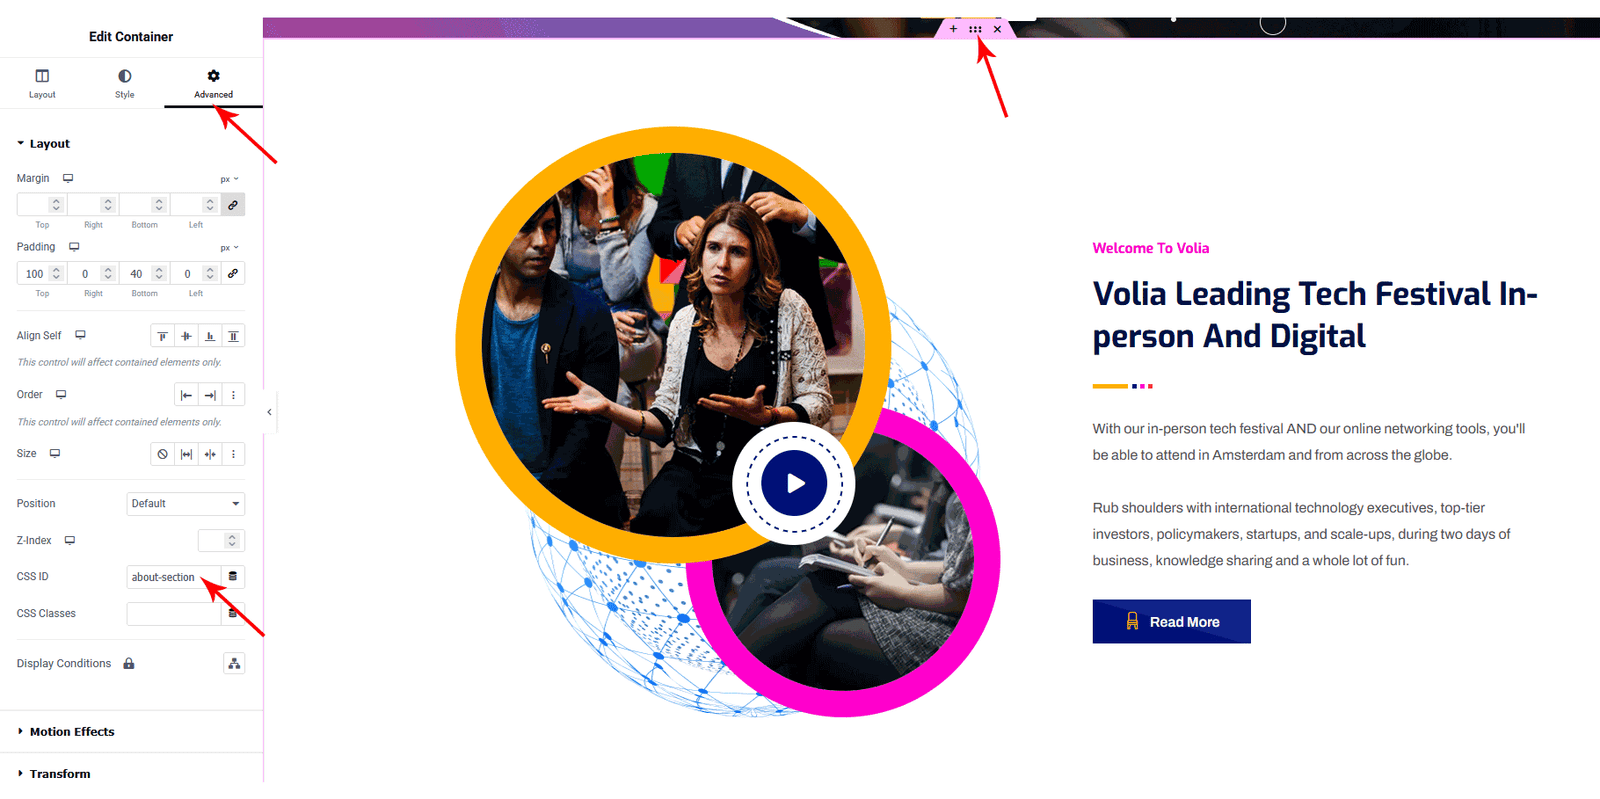Switch to the Layout tab
Viewport: 1600px width, 799px height.
[x=42, y=84]
